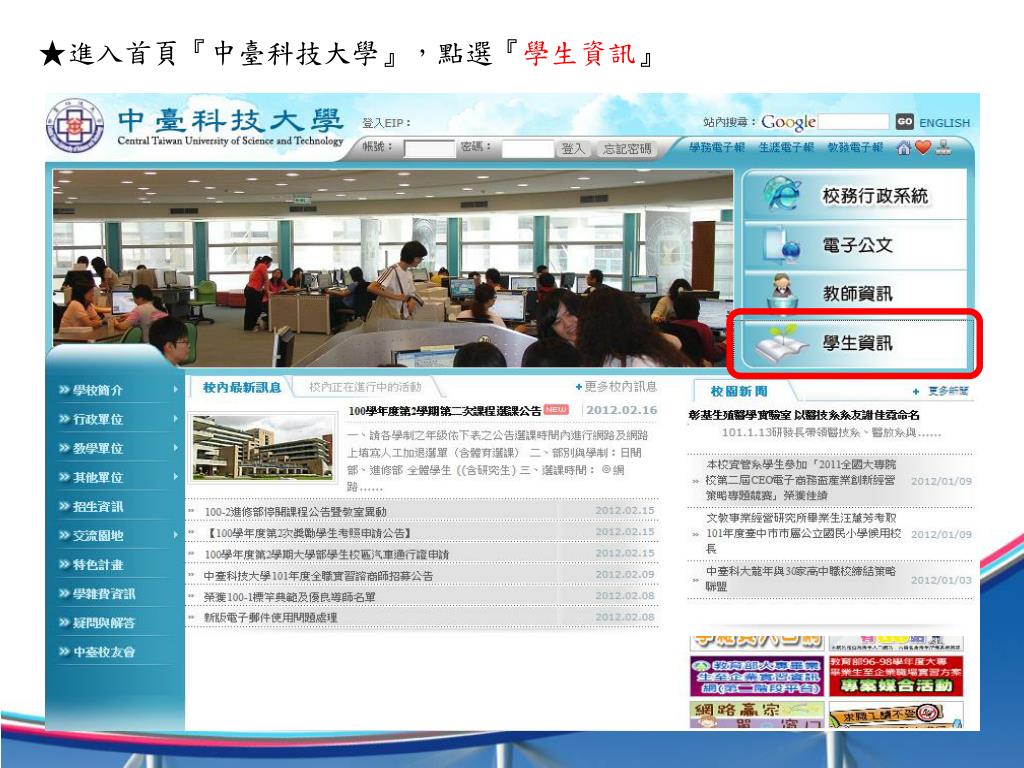Expand the 交流園地 sidebar arrow
Screen dimensions: 1024x768
[x=175, y=535]
